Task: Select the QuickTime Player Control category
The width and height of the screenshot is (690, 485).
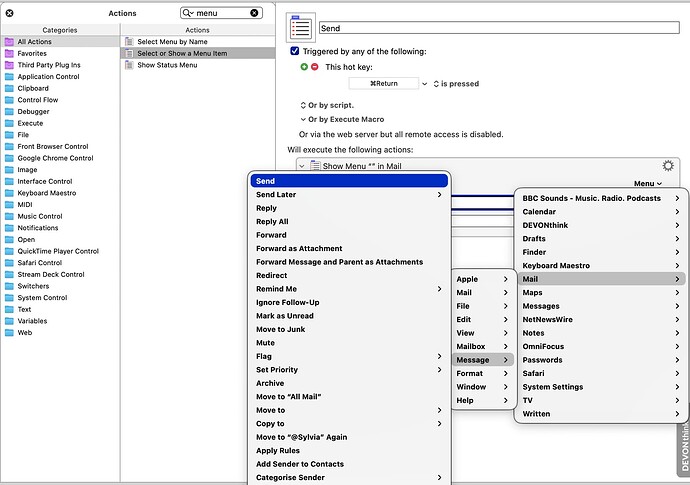Action: 60,251
